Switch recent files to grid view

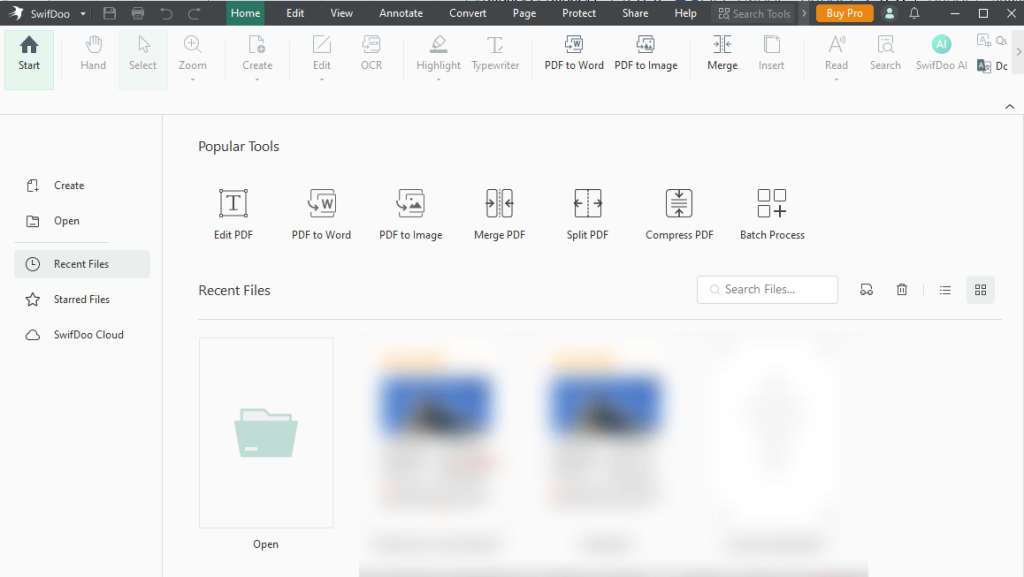point(980,289)
